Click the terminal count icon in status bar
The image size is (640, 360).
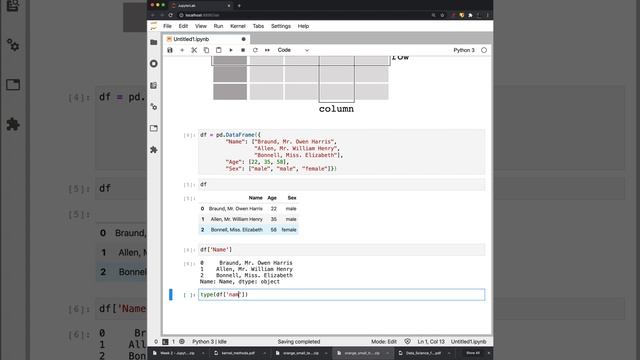[x=165, y=342]
